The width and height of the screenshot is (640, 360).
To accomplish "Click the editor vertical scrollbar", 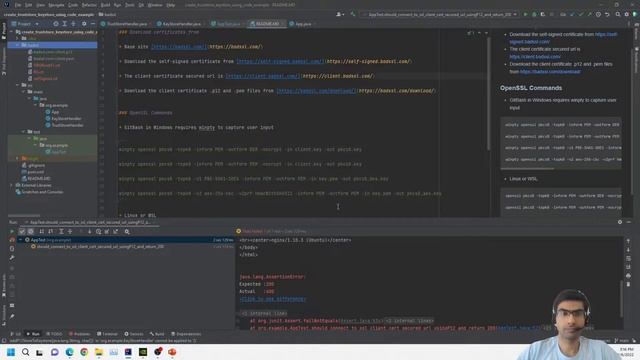I will (488, 94).
